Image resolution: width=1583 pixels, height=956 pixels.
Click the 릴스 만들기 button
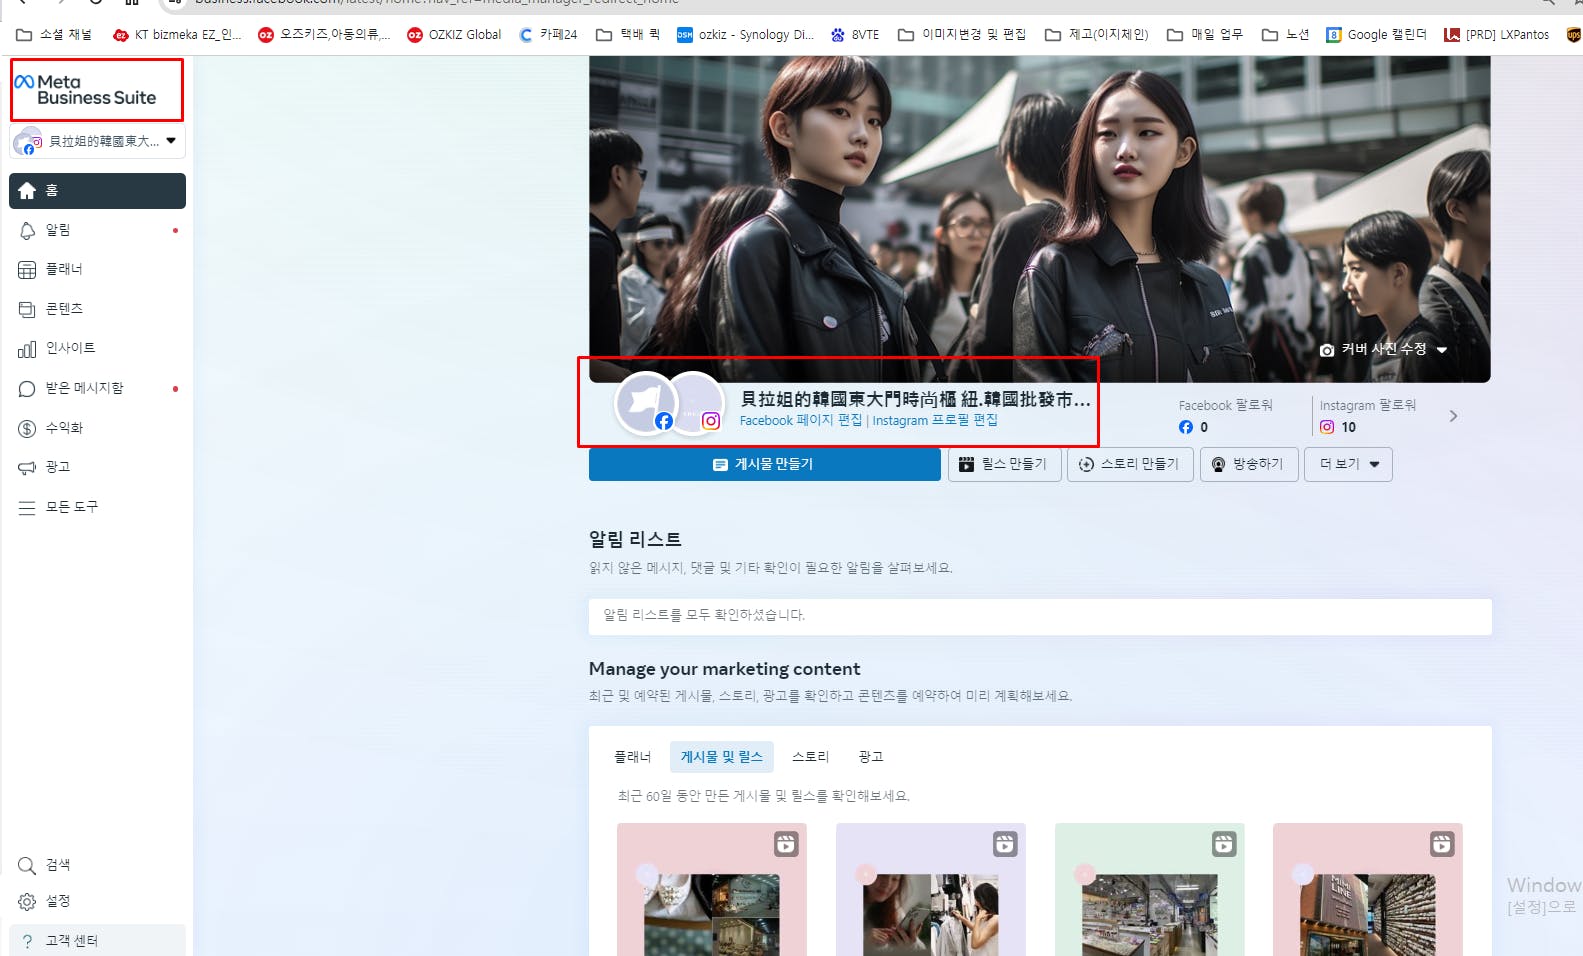(1004, 464)
